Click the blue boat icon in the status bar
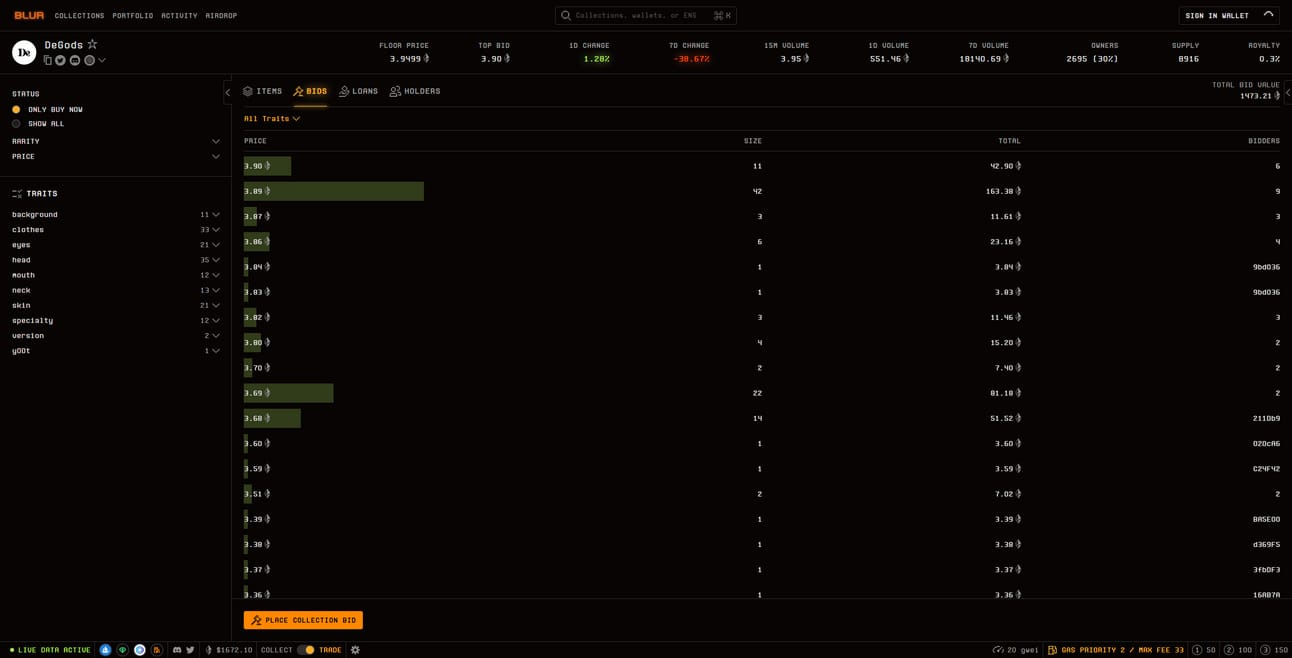The image size is (1292, 658). pyautogui.click(x=105, y=650)
